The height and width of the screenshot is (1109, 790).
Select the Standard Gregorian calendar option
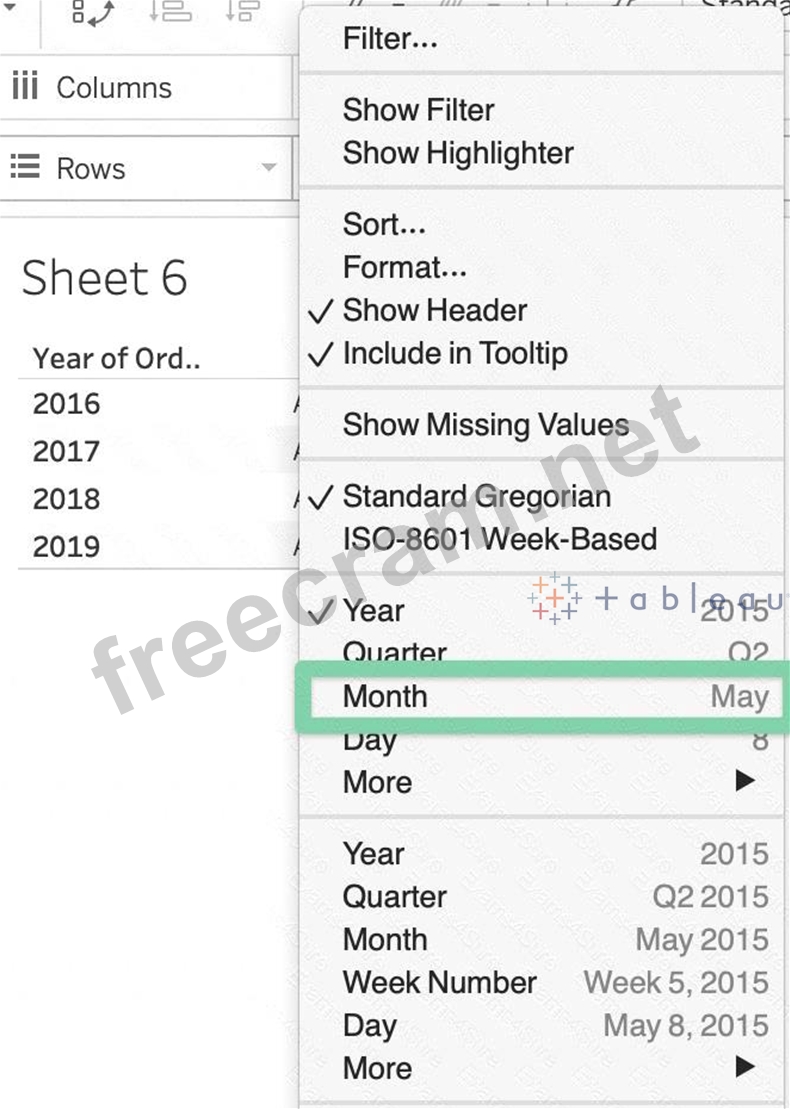pos(476,496)
